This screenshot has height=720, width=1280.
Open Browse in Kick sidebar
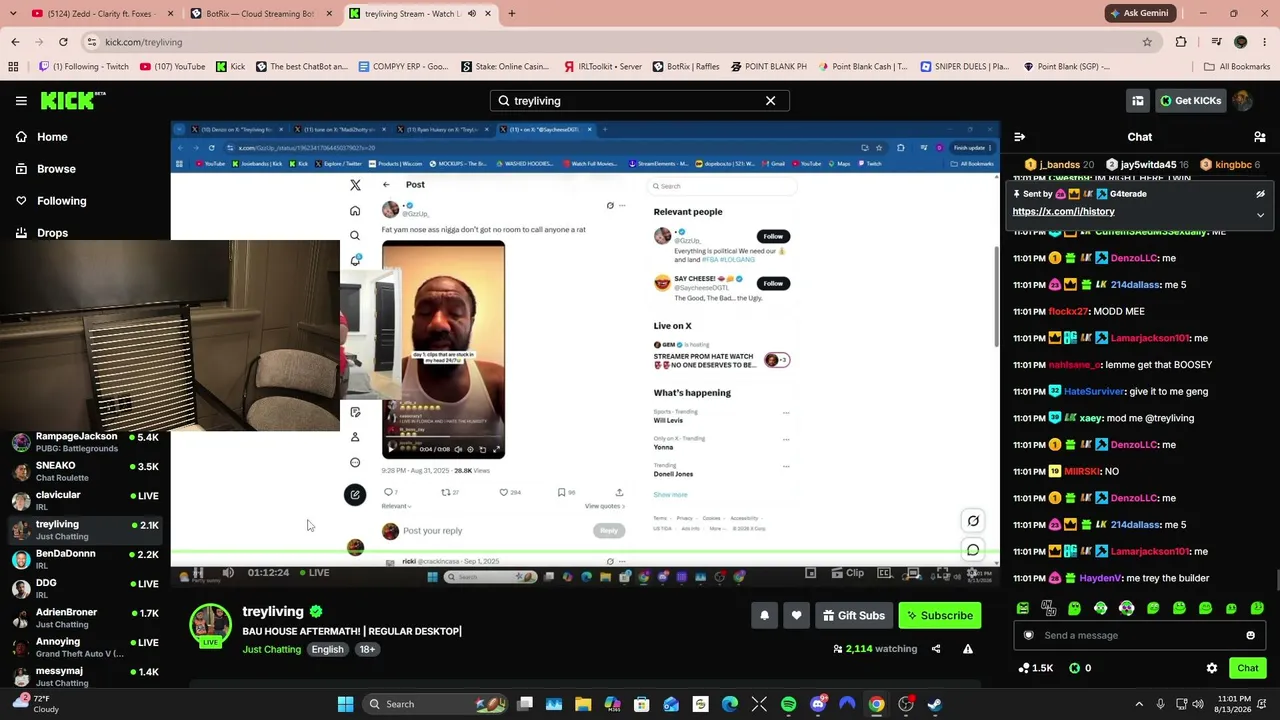click(x=45, y=169)
